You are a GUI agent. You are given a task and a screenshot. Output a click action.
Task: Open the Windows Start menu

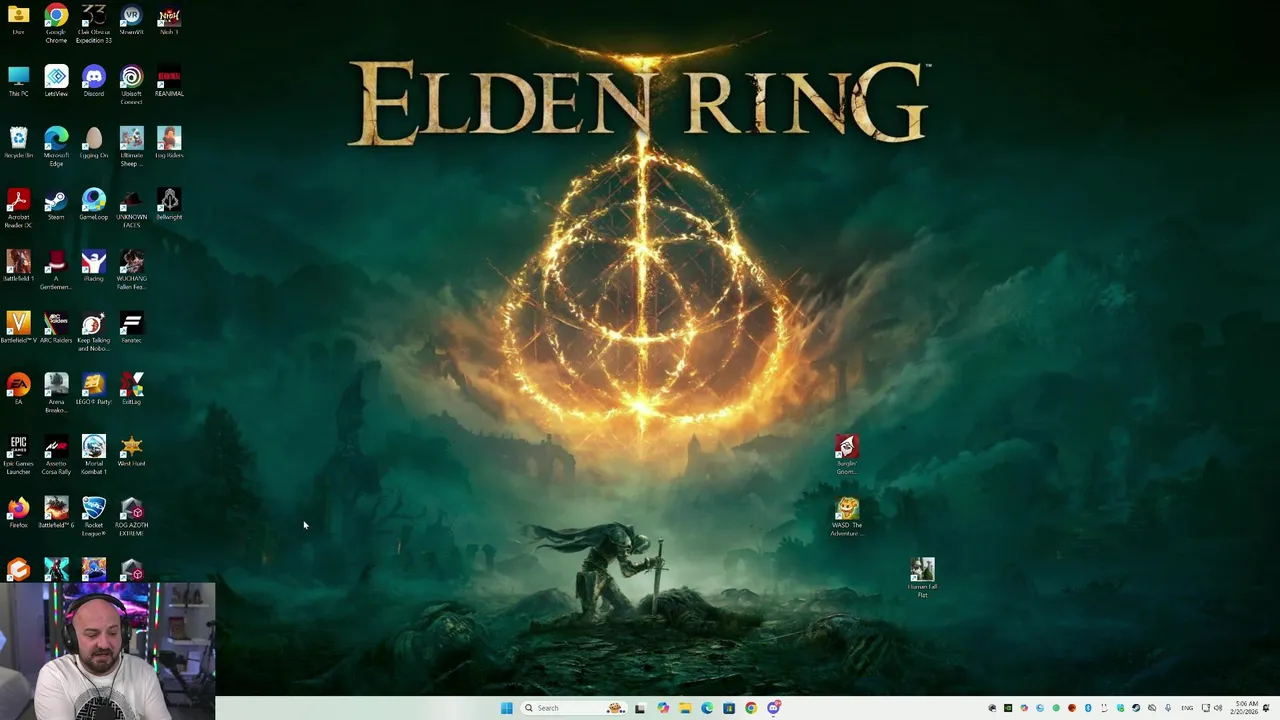507,708
